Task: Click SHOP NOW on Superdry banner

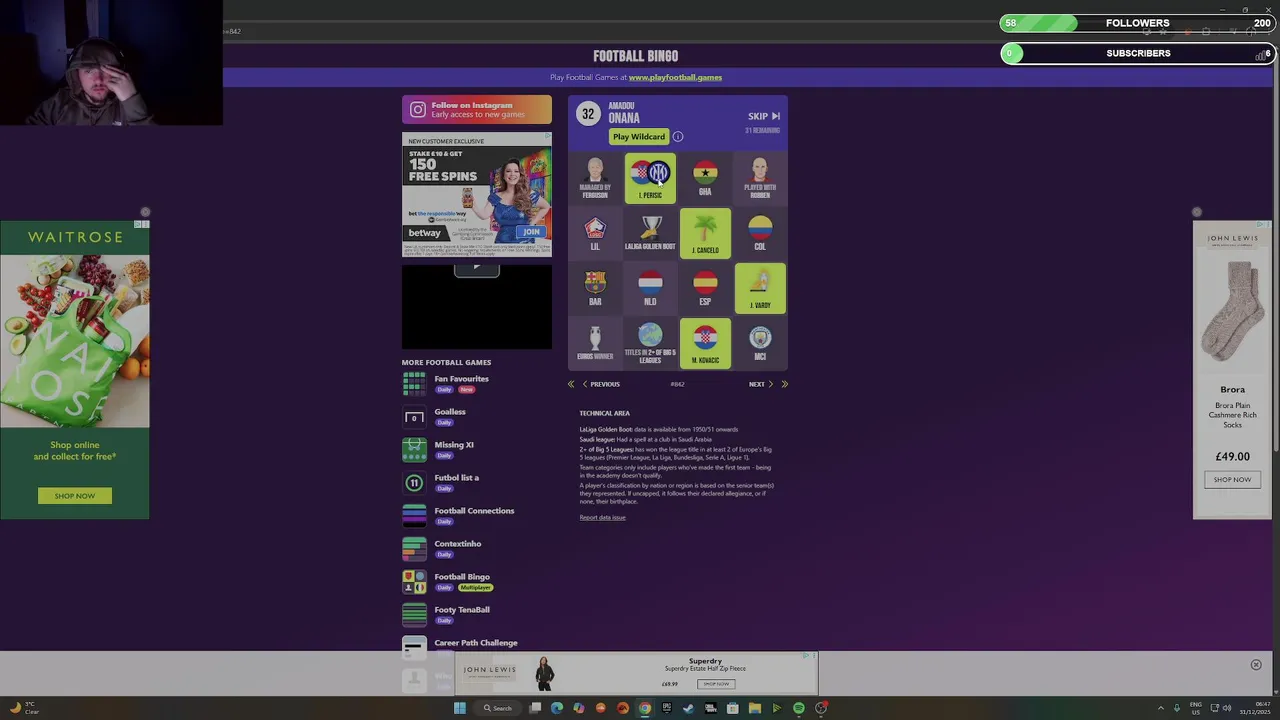Action: (x=716, y=684)
